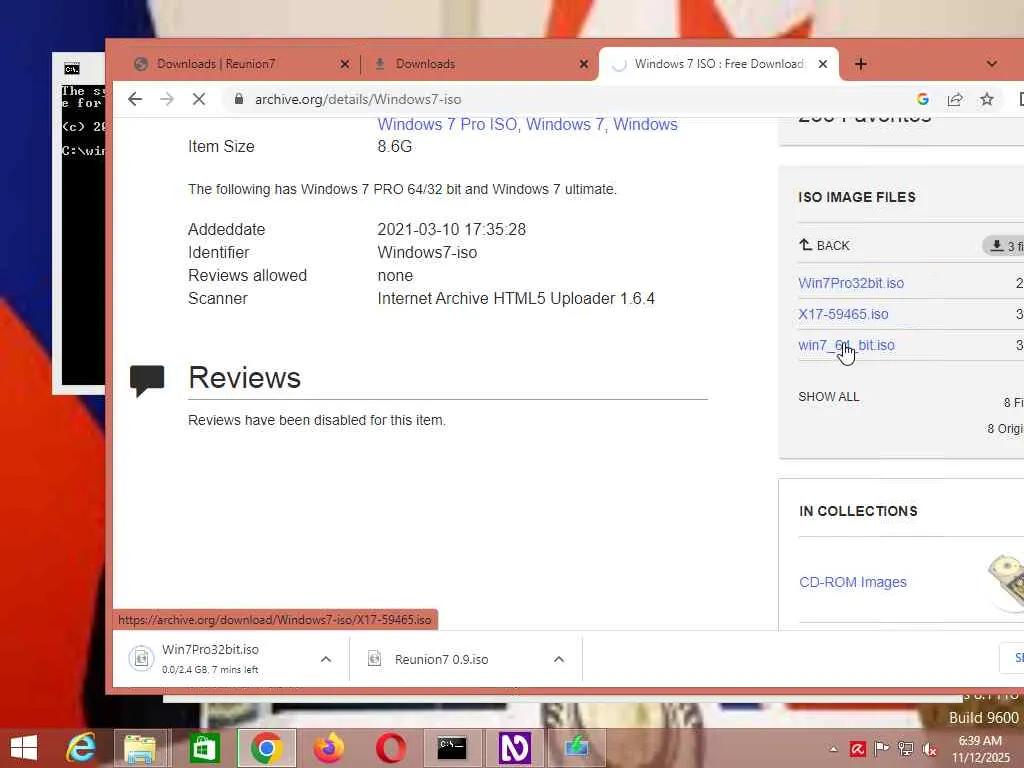Screen dimensions: 1024x768
Task: Click the Reunion7 0.9.iso file icon
Action: pos(374,658)
